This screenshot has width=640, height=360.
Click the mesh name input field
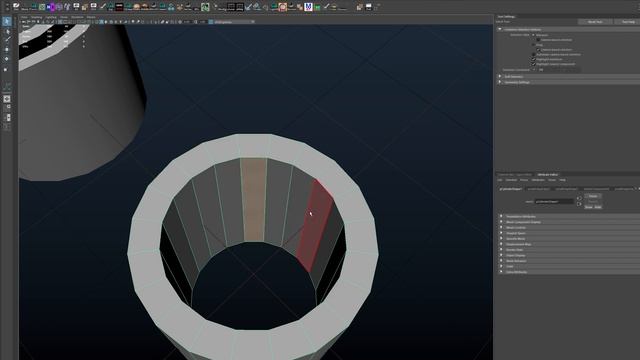point(554,202)
